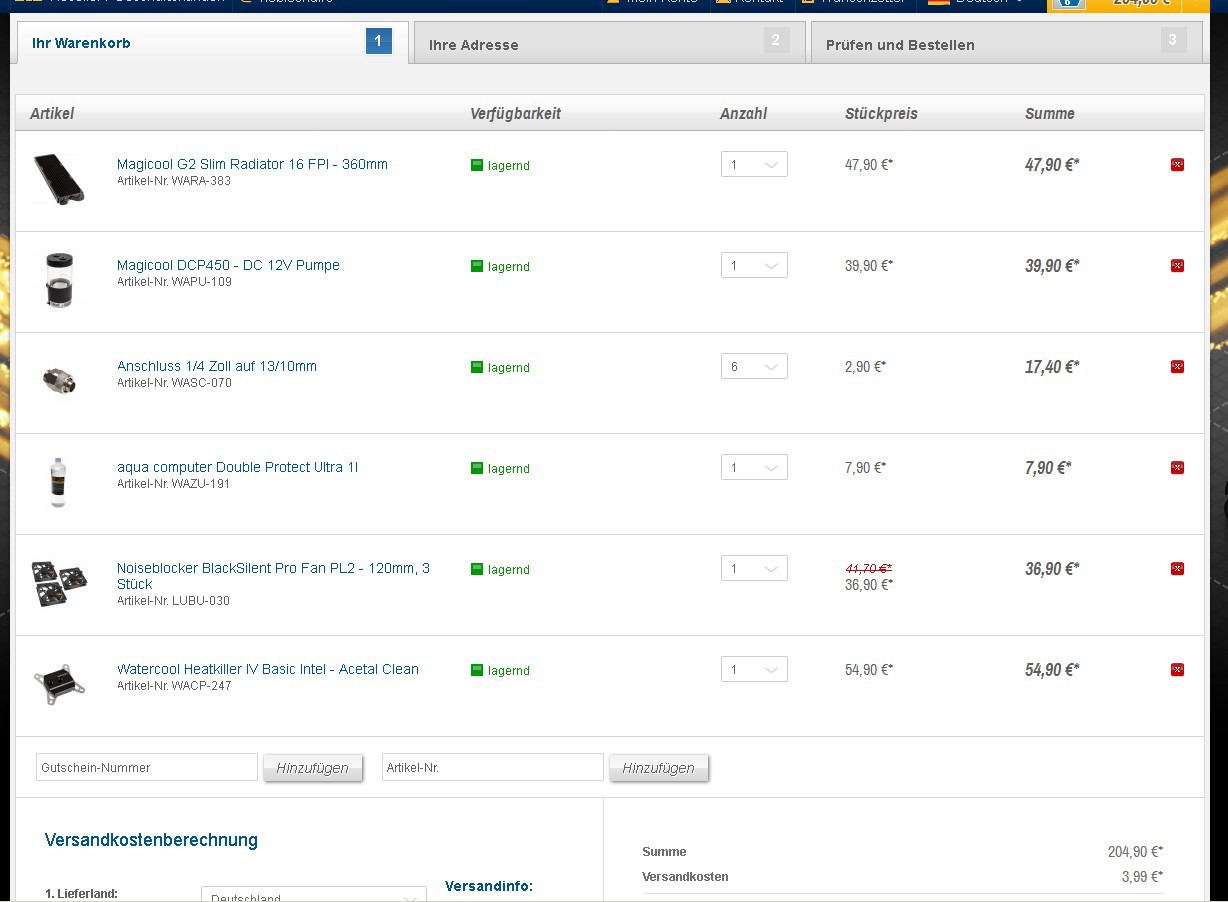Click green stock icon for Double Protect Ultra
Screen dimensions: 1228x902
click(477, 468)
